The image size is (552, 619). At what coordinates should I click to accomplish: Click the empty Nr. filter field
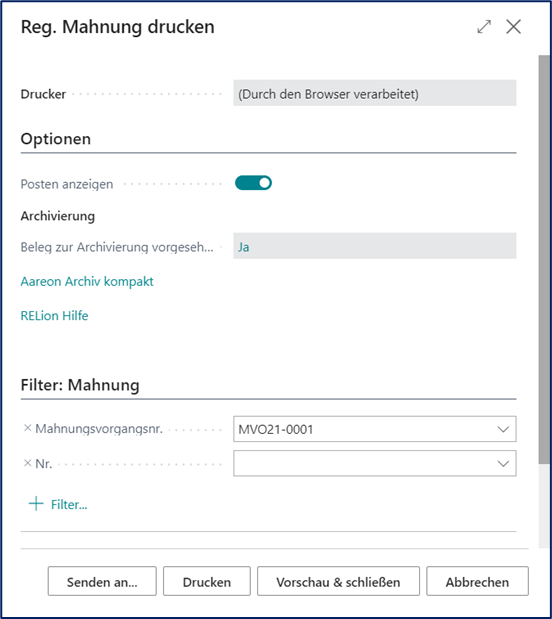pyautogui.click(x=375, y=463)
